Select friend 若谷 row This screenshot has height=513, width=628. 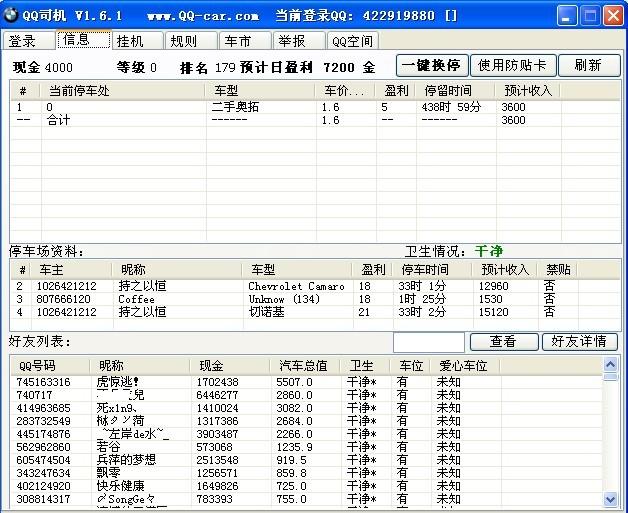pyautogui.click(x=306, y=447)
